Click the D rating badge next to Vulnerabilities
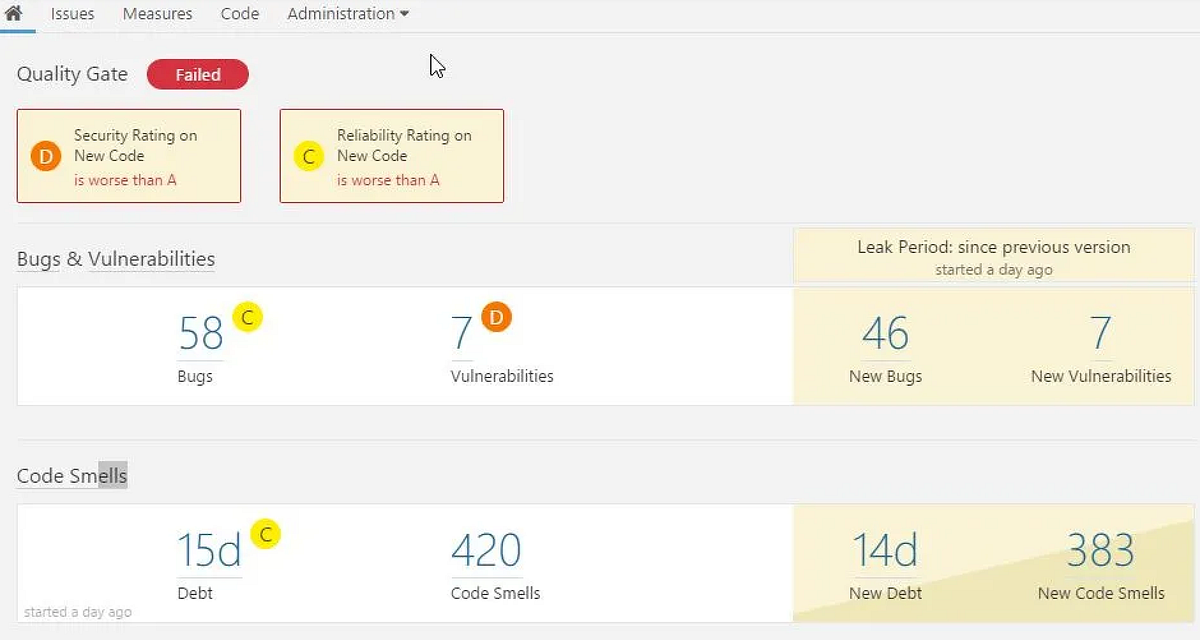Viewport: 1200px width, 640px height. pyautogui.click(x=496, y=316)
